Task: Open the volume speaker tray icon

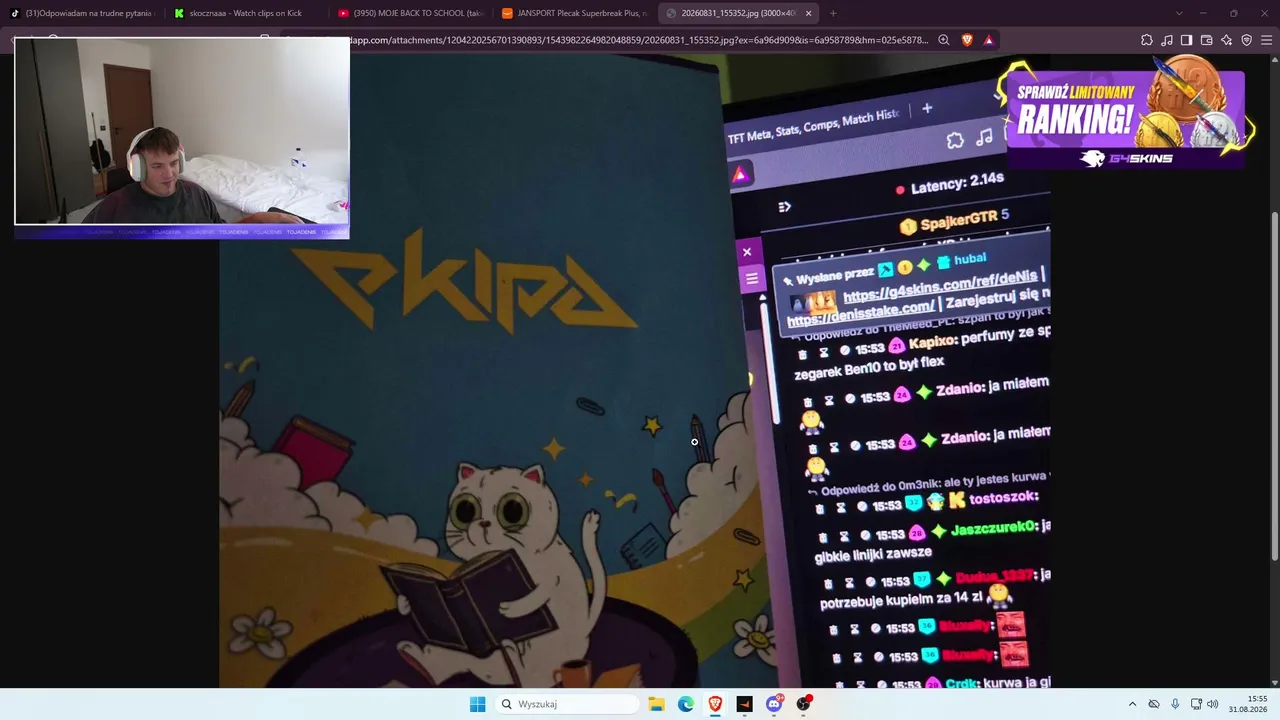Action: [1212, 704]
